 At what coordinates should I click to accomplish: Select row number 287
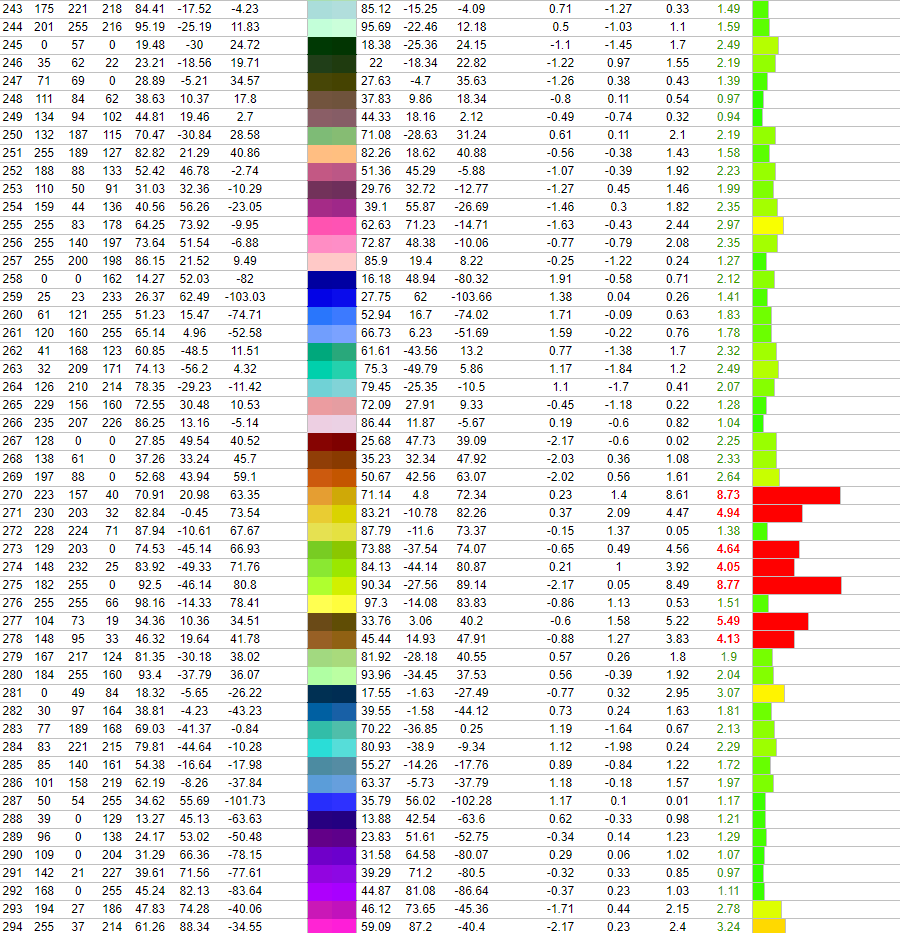(12, 801)
